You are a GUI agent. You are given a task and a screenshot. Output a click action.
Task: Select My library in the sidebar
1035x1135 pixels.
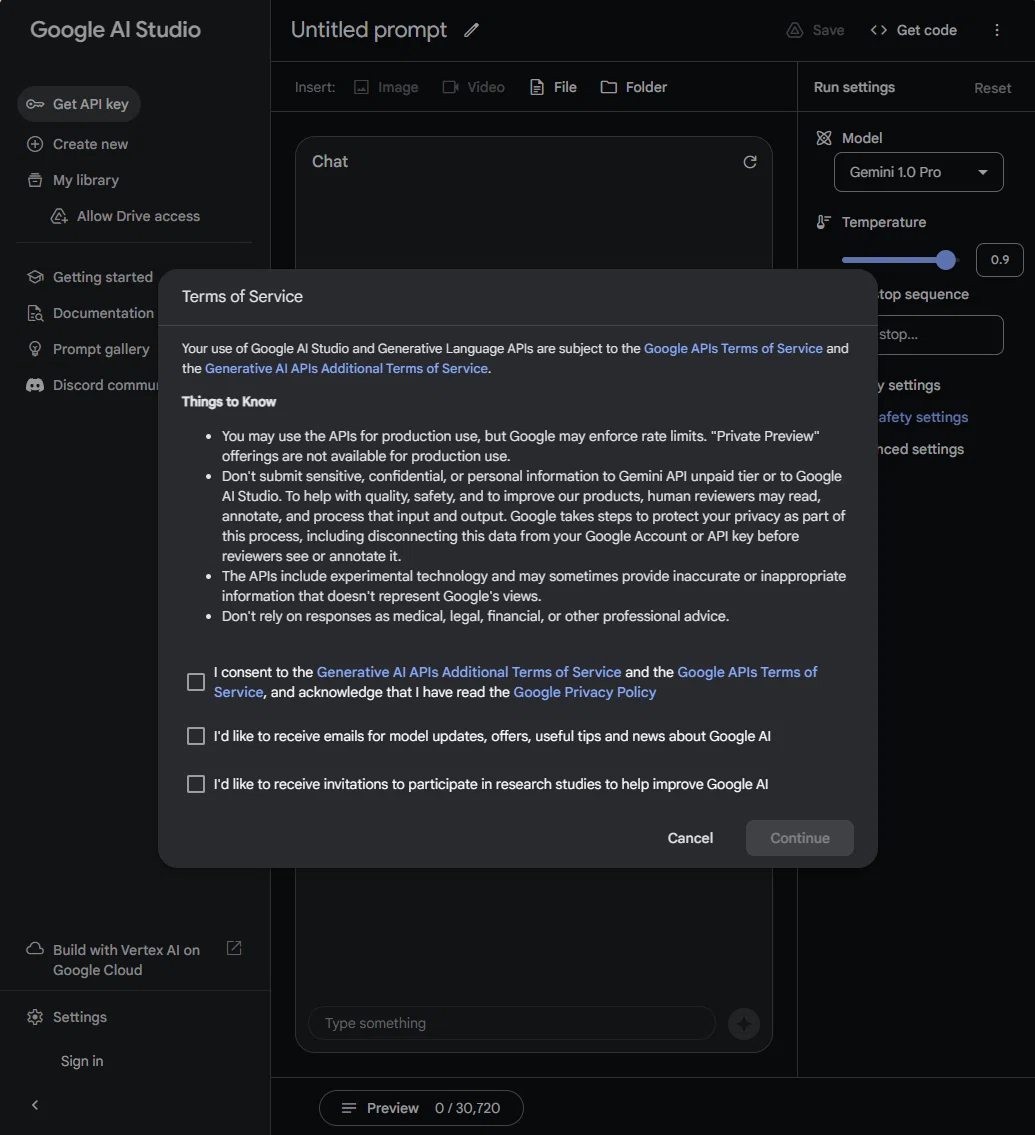pyautogui.click(x=85, y=180)
